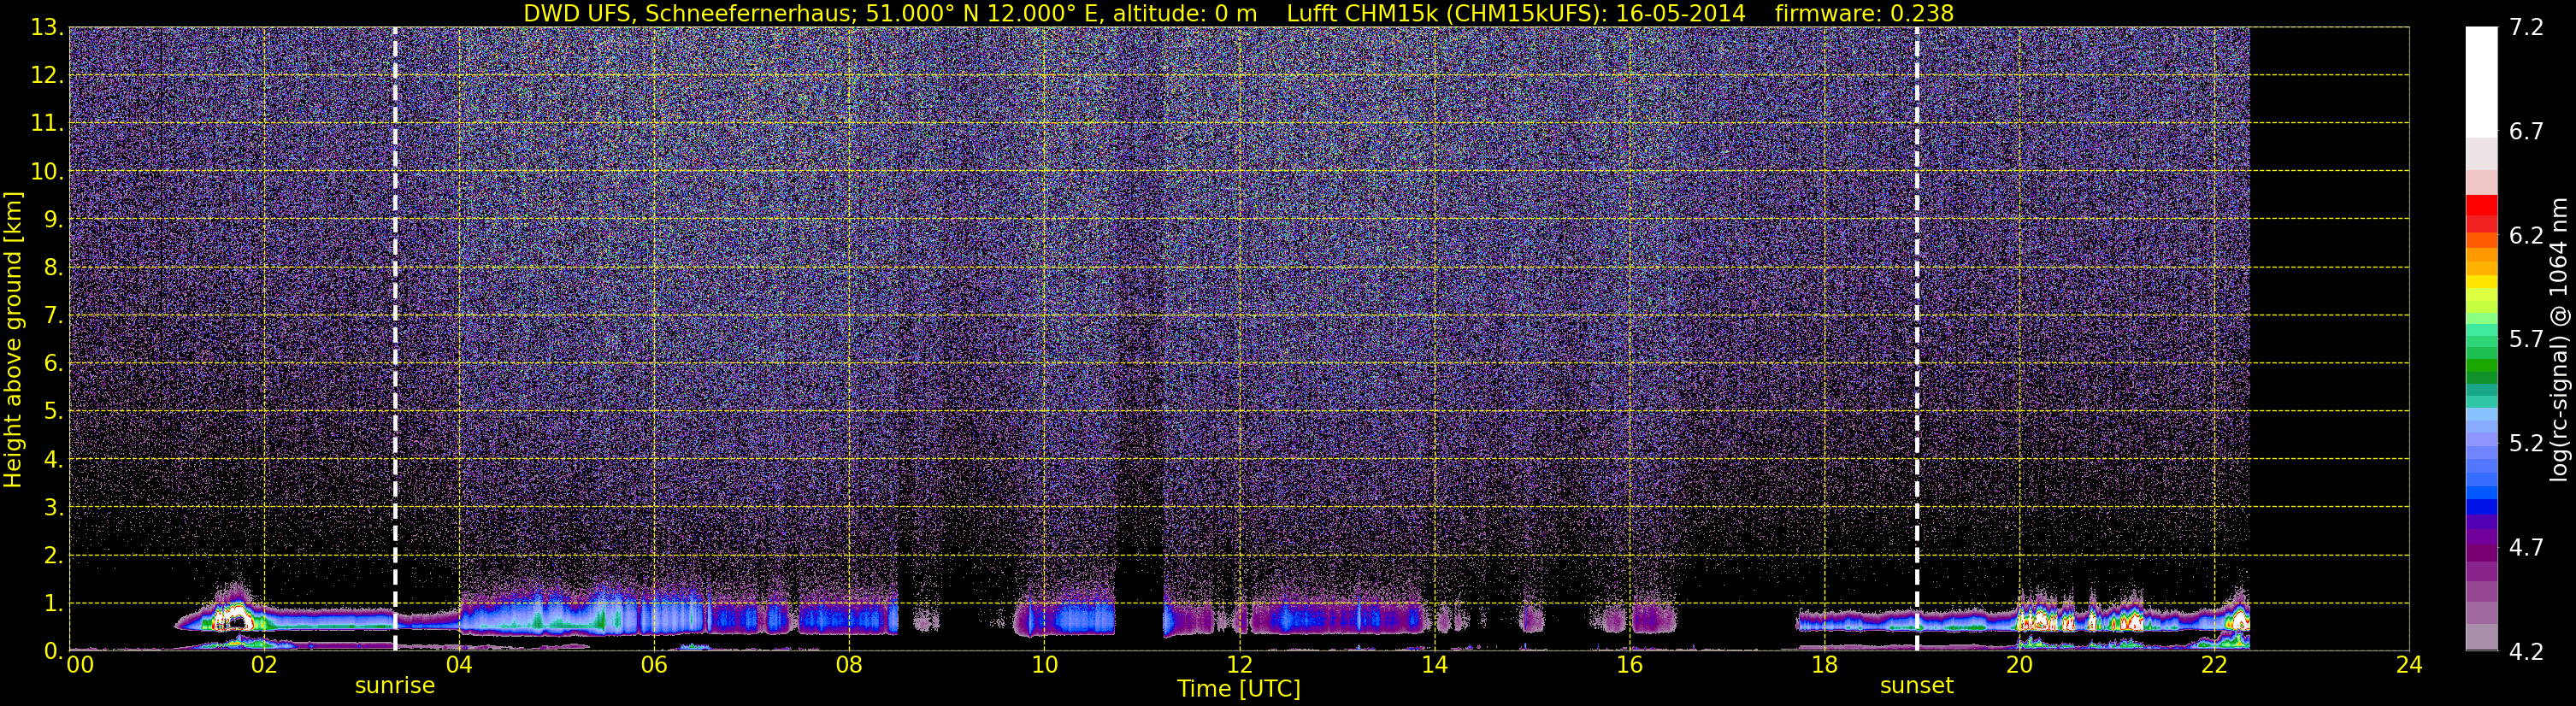Click height axis tick label 11
Image resolution: width=2576 pixels, height=706 pixels.
tap(46, 124)
